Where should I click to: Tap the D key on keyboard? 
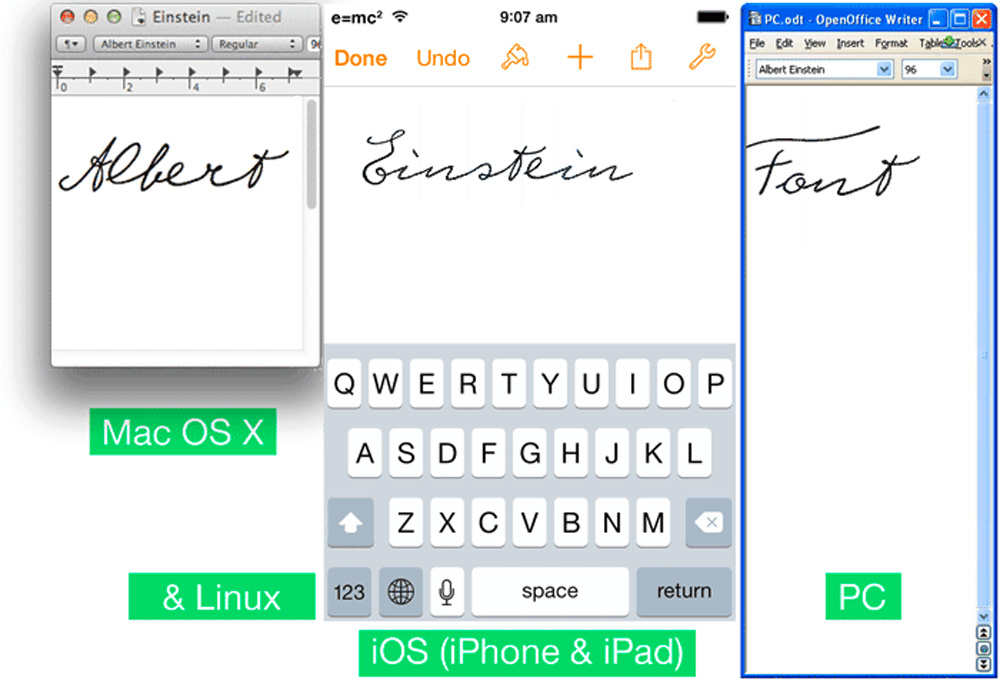pos(447,453)
